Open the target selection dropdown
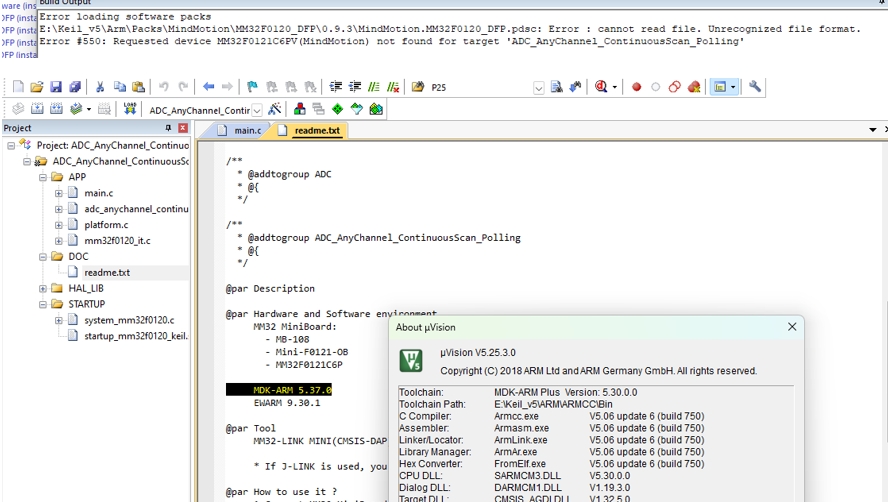 pyautogui.click(x=257, y=110)
